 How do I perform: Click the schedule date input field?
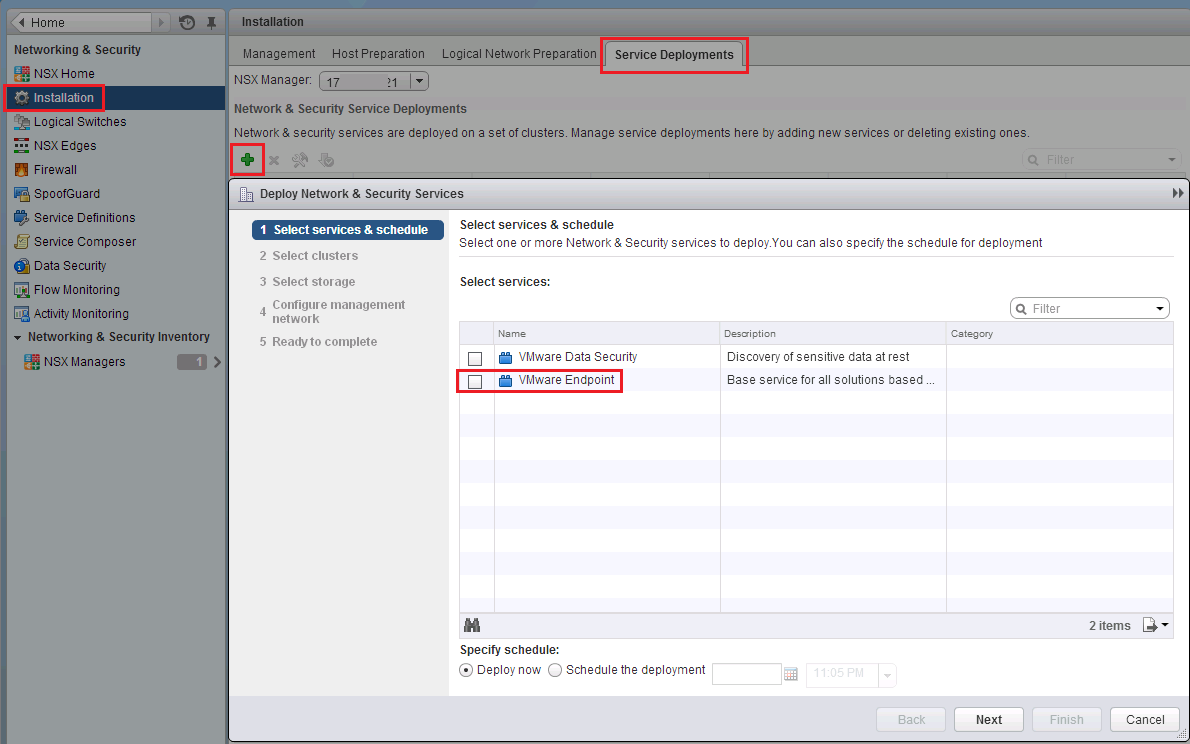[747, 674]
